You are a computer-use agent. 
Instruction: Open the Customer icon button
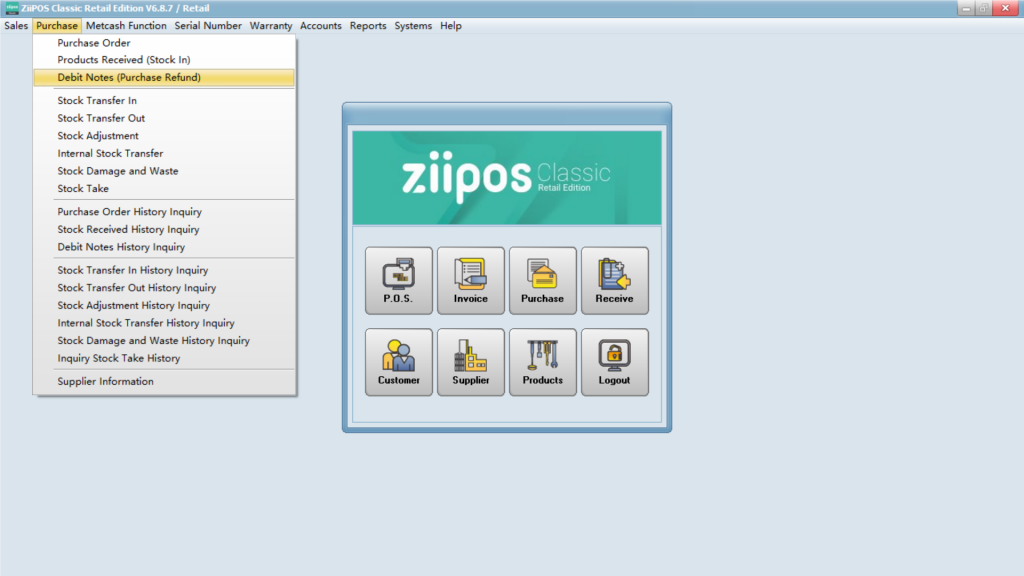(x=399, y=362)
